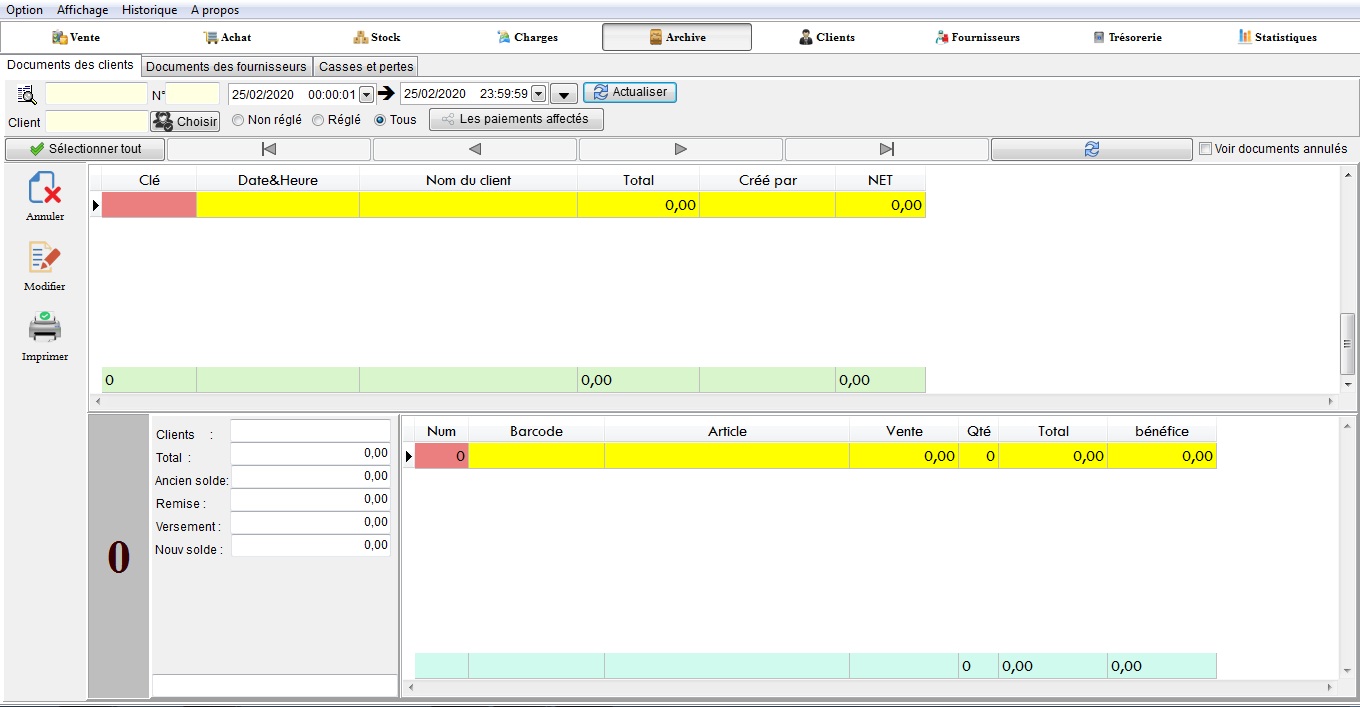Select the Réglé radio option

coord(318,120)
